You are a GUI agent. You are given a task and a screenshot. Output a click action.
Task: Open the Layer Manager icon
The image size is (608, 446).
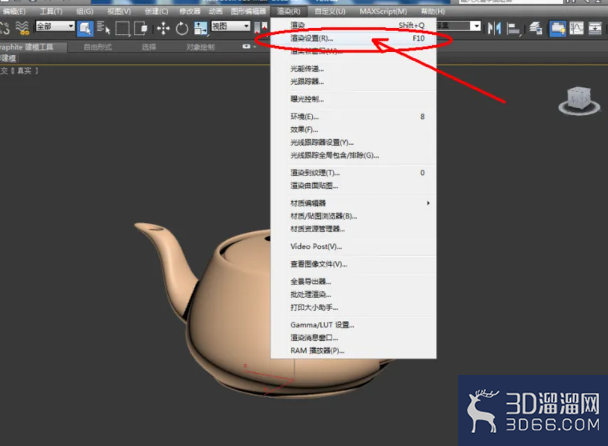coord(536,28)
